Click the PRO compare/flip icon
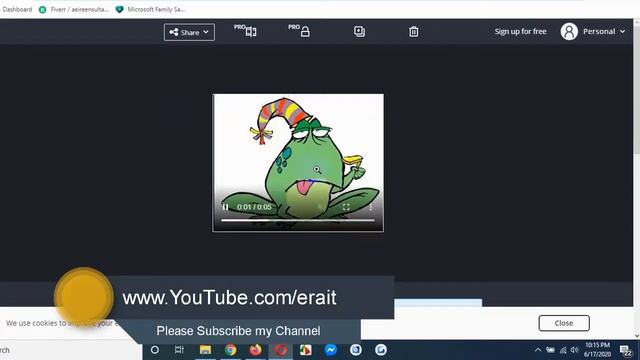640x360 pixels. (x=246, y=31)
